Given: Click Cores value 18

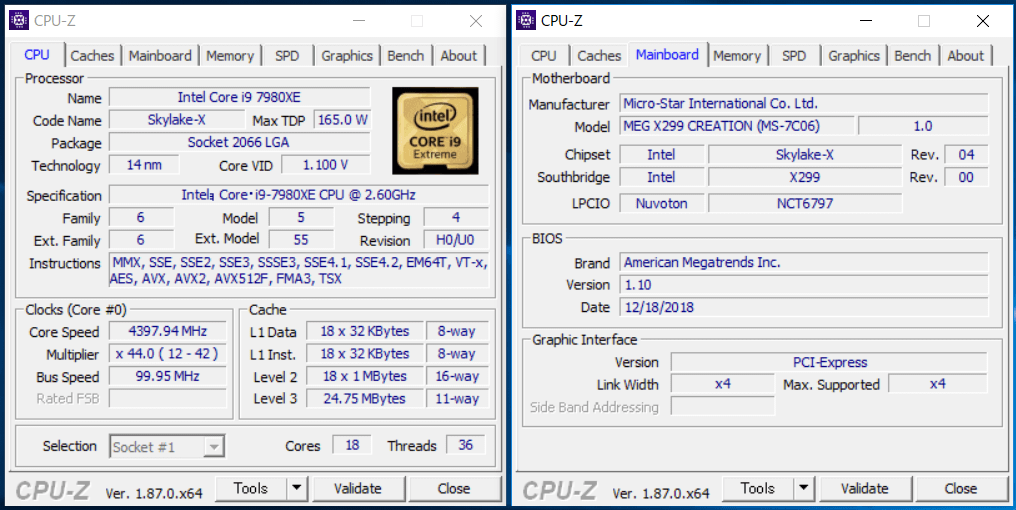Looking at the screenshot, I should pos(352,445).
